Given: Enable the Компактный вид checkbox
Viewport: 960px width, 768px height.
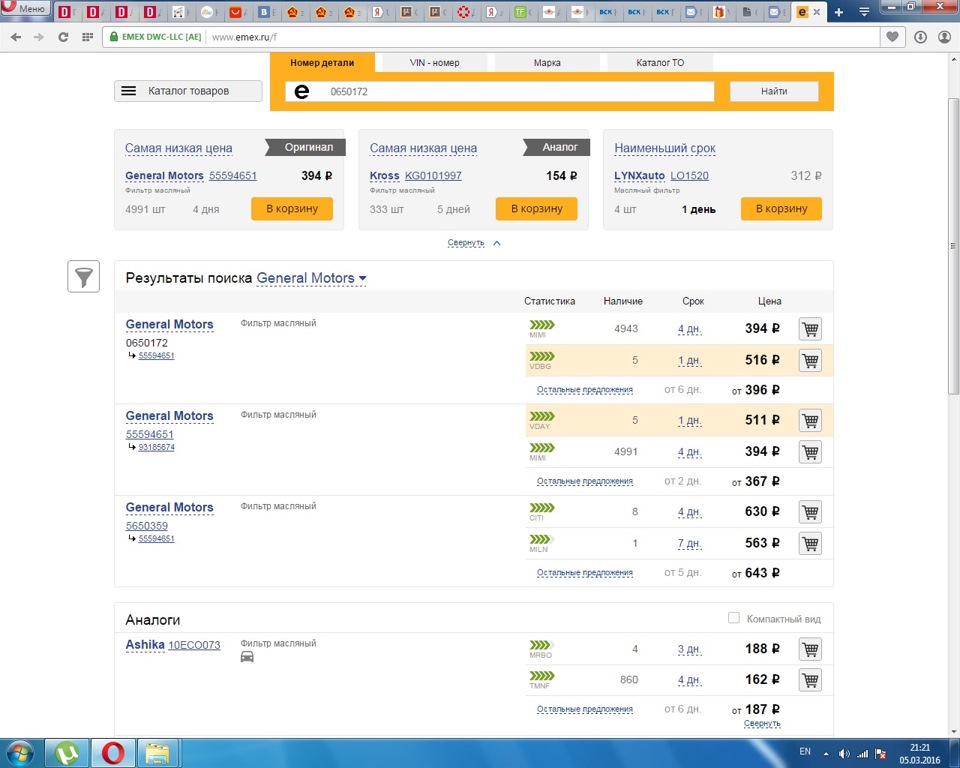Looking at the screenshot, I should point(733,618).
